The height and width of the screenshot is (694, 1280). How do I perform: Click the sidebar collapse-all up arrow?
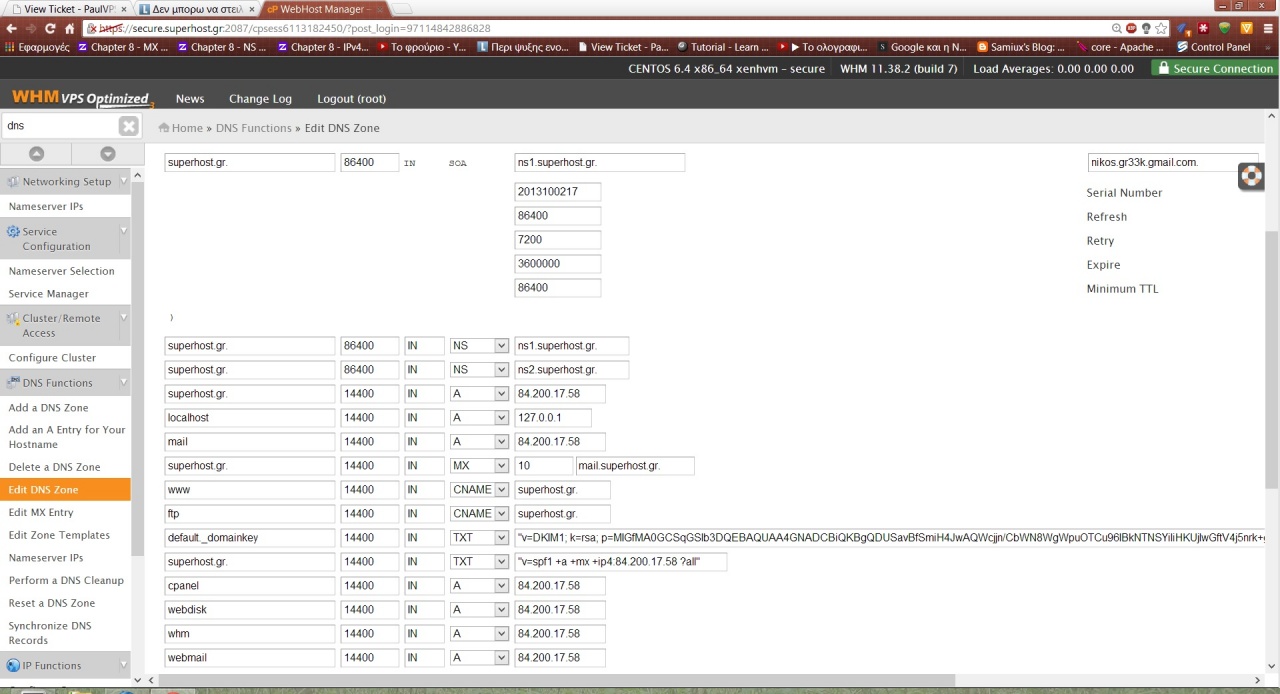click(36, 154)
